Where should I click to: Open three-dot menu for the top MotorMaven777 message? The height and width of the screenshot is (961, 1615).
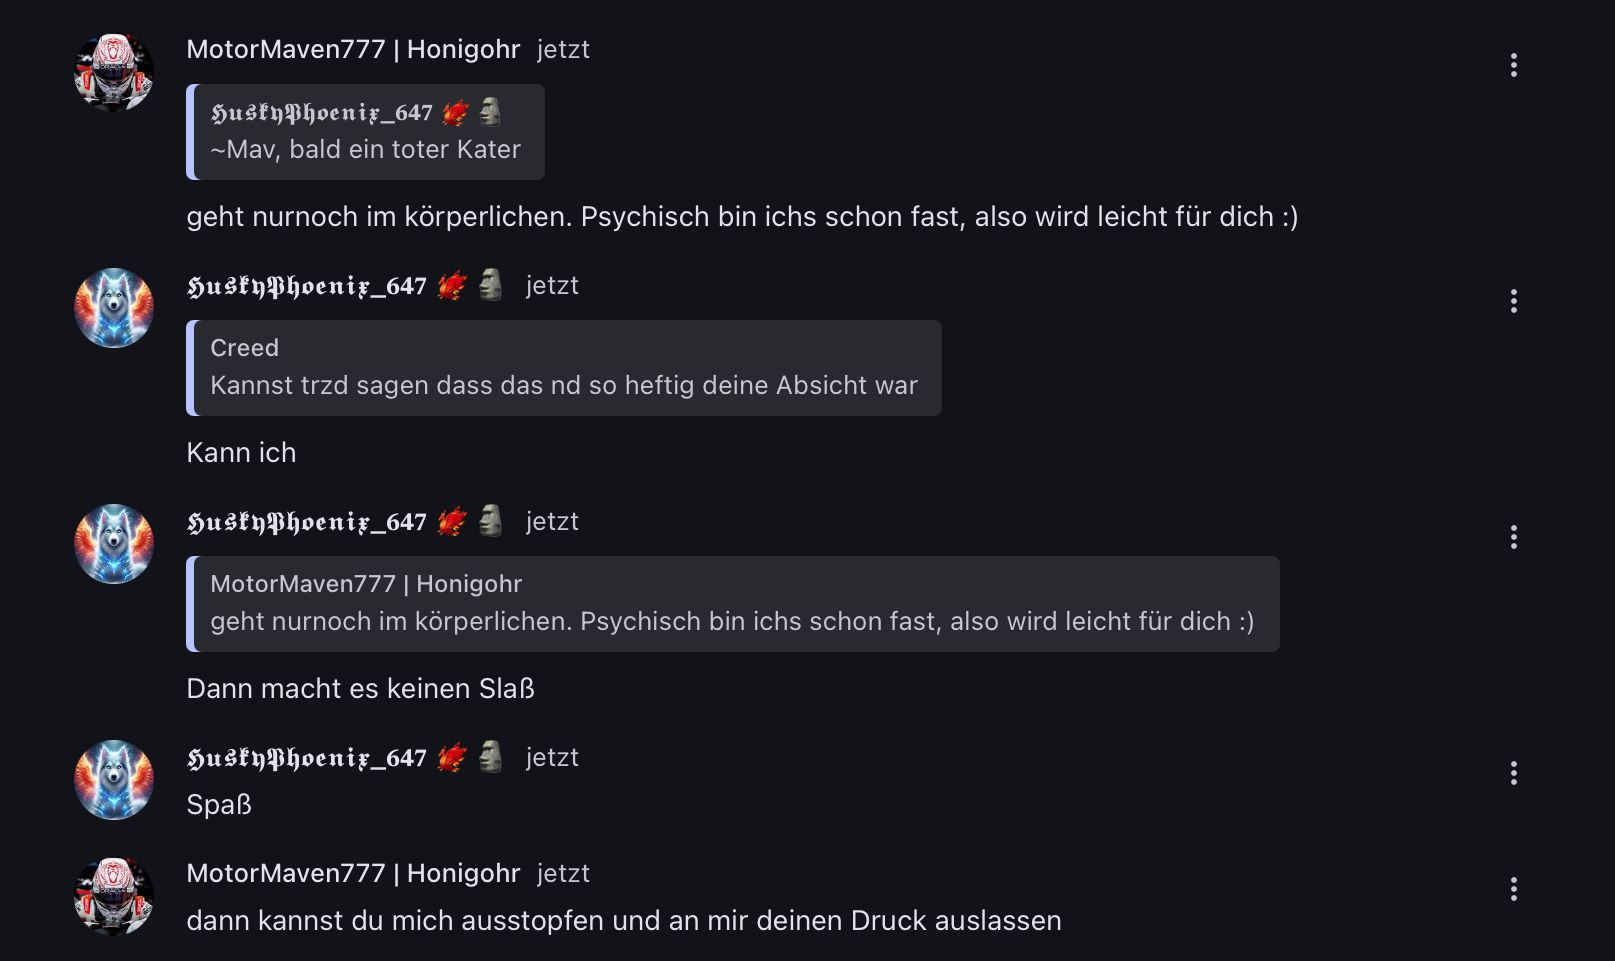coord(1513,65)
